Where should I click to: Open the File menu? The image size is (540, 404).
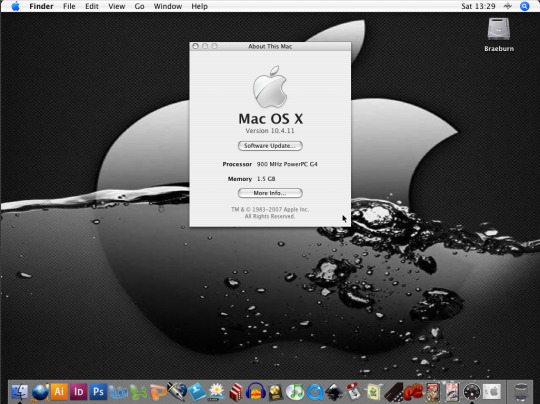tap(69, 6)
